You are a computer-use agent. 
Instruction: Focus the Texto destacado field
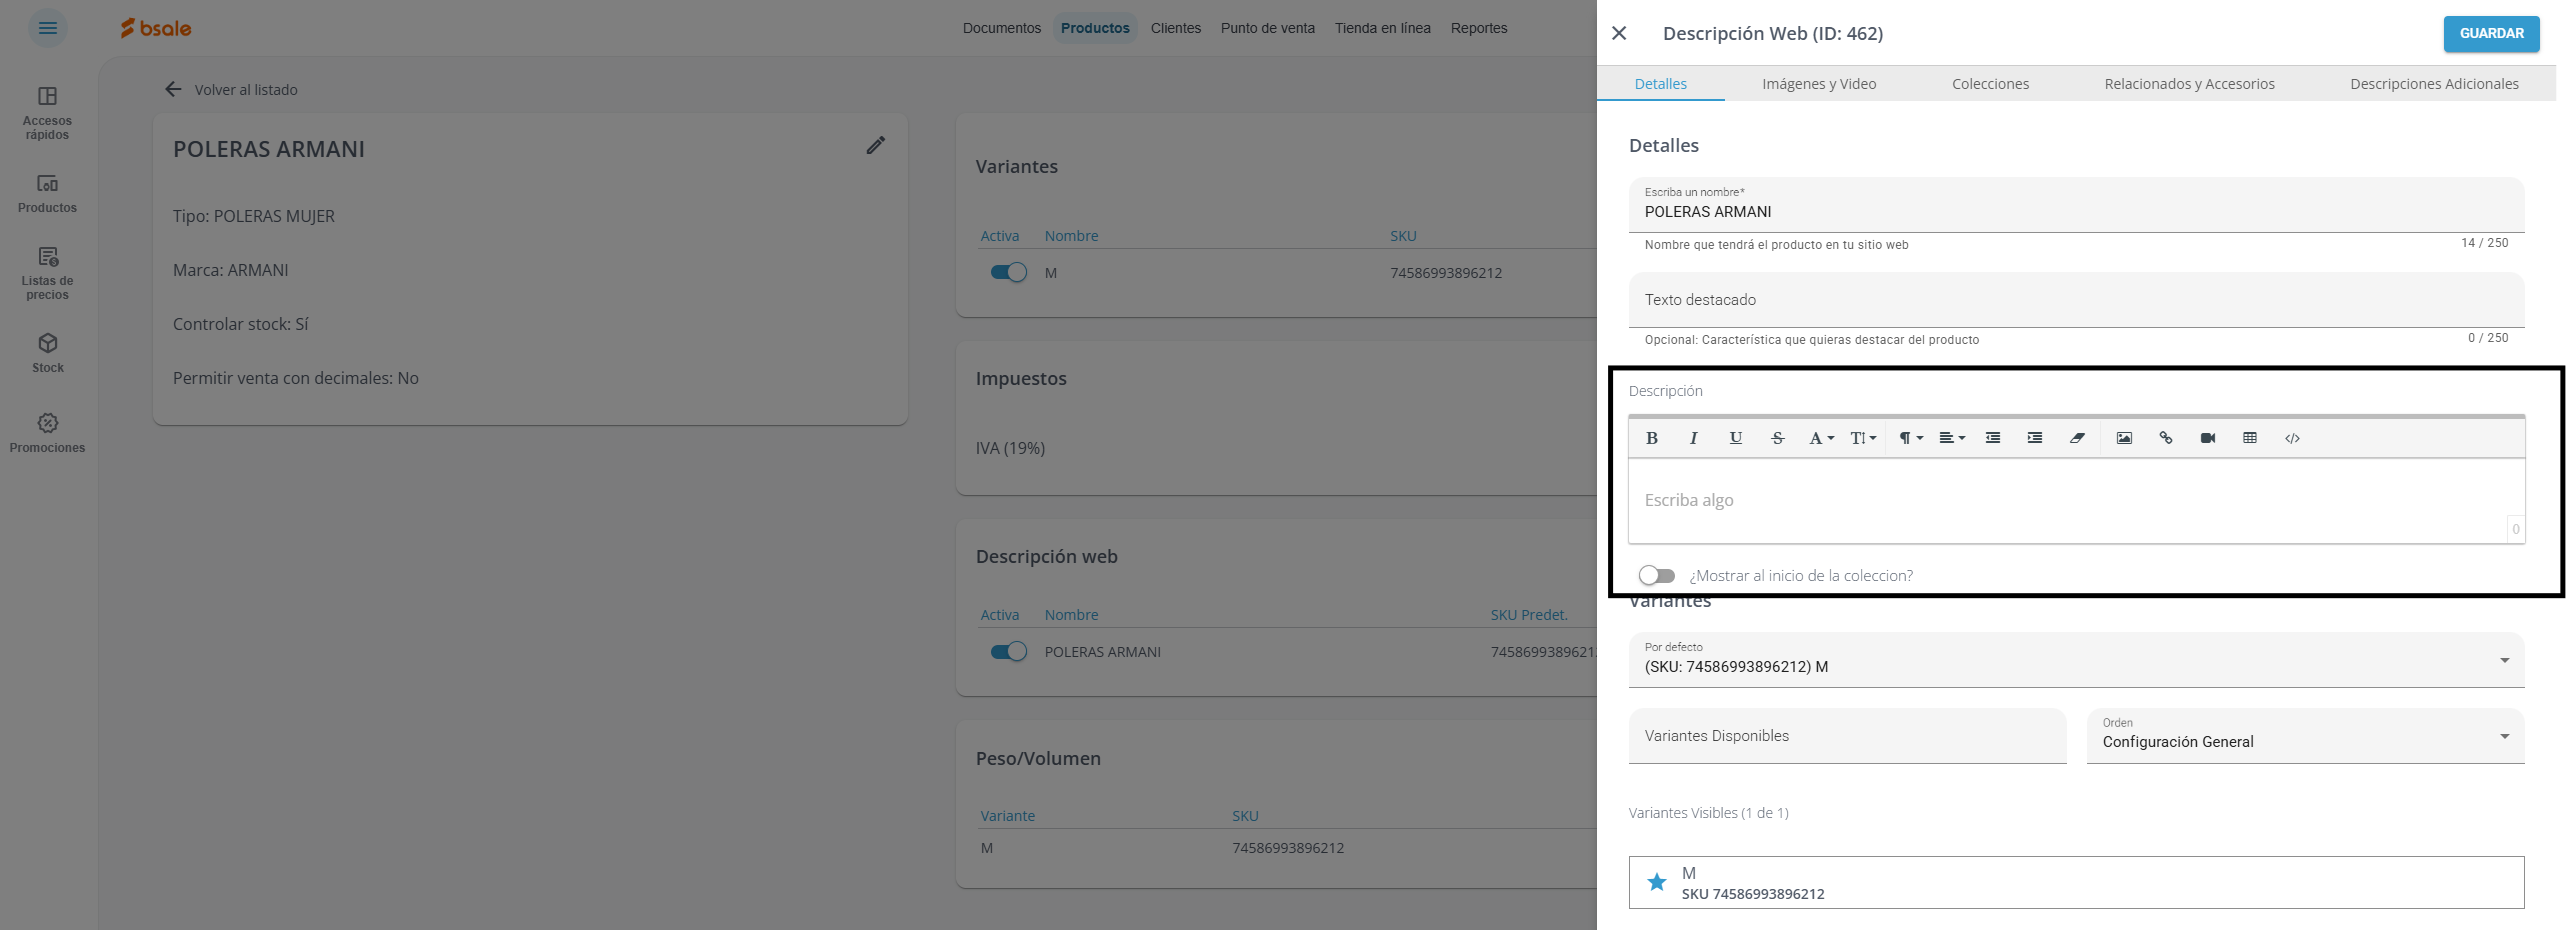tap(2076, 300)
